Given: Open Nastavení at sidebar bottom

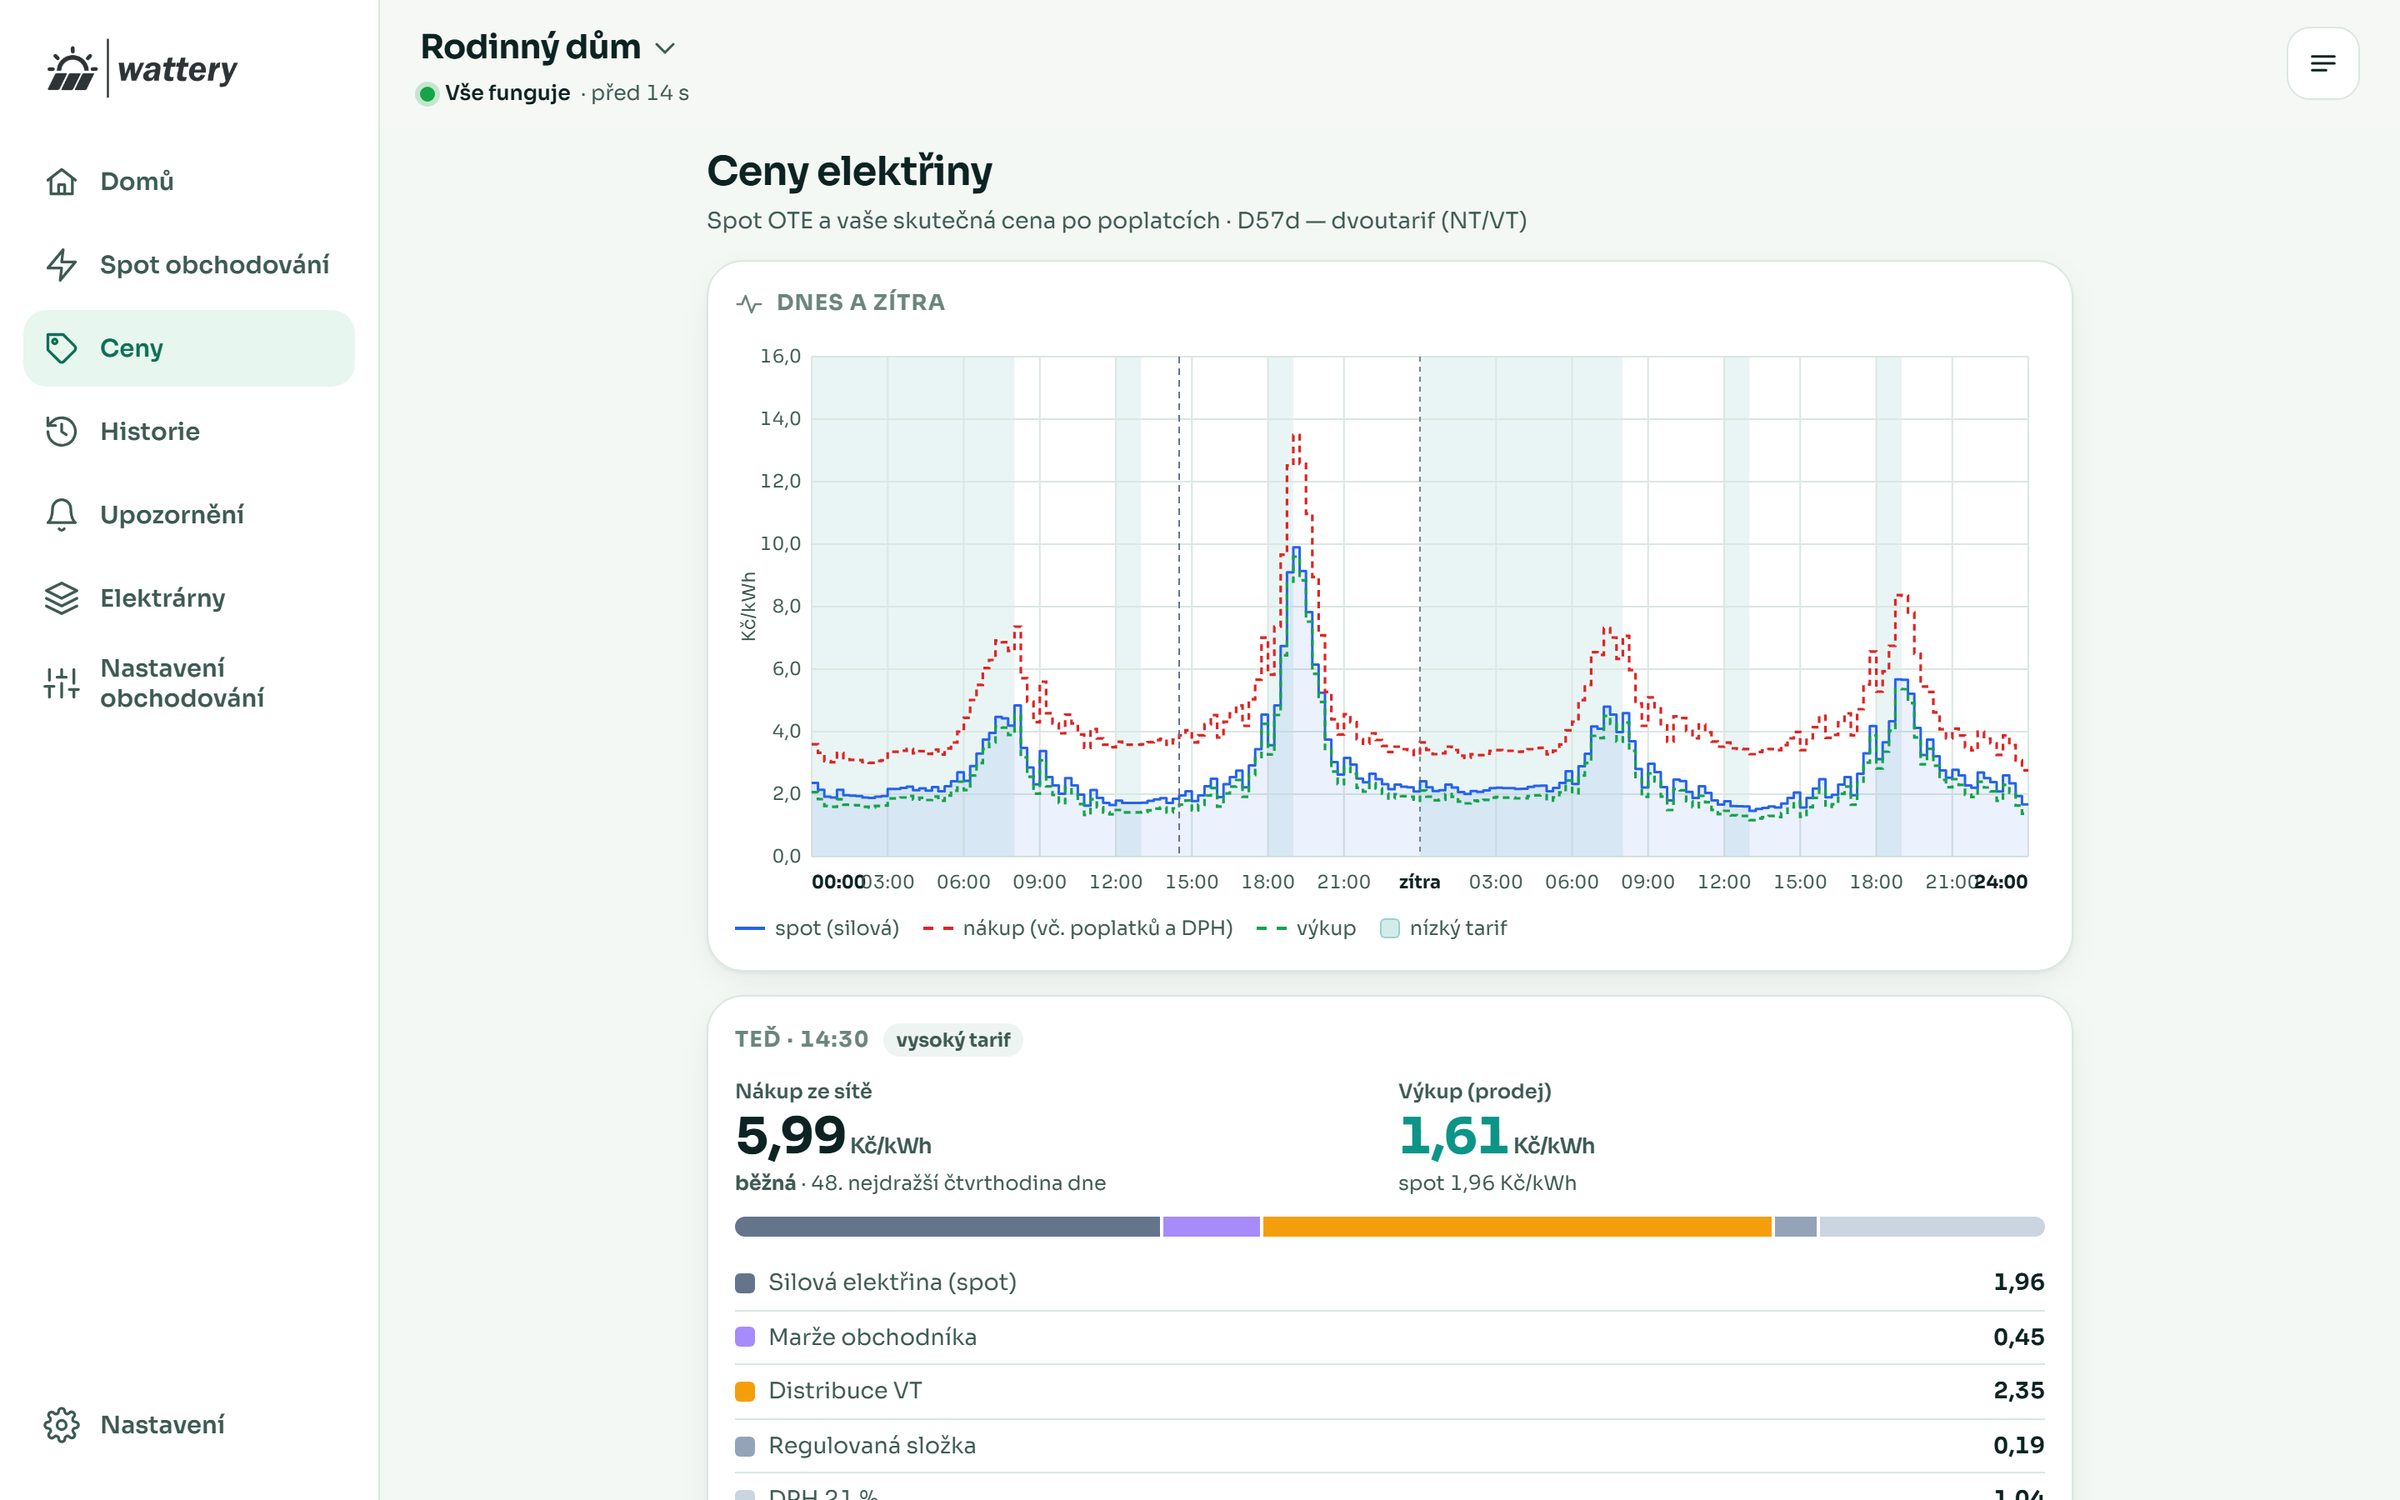Looking at the screenshot, I should pos(189,1425).
